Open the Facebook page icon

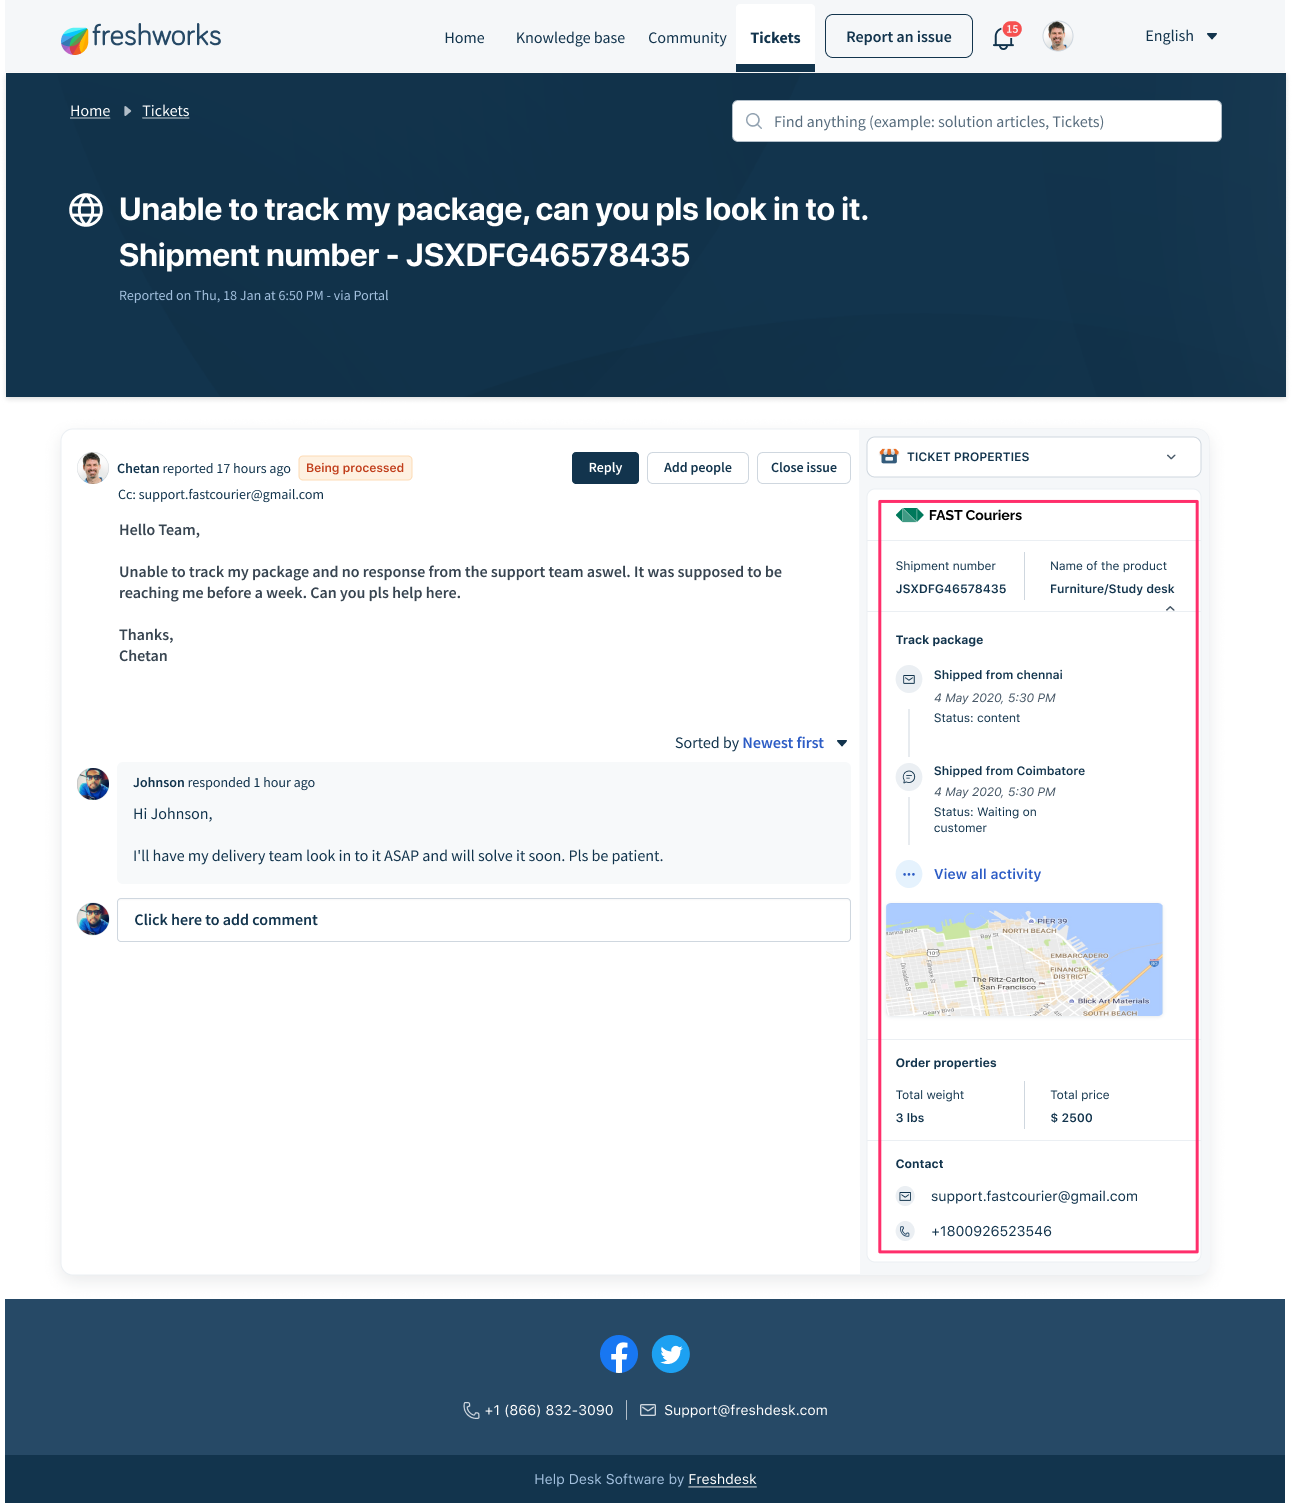click(x=619, y=1354)
